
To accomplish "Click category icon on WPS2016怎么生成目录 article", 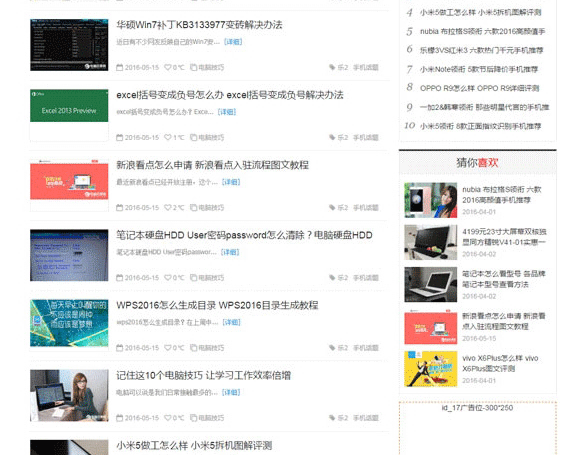I will (194, 348).
